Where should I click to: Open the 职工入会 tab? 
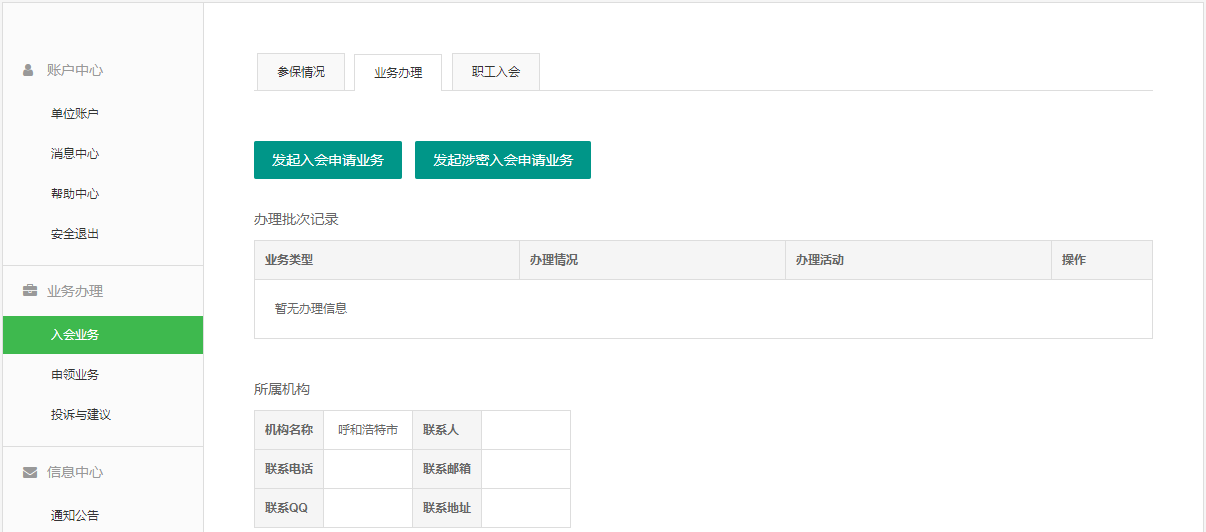pyautogui.click(x=496, y=72)
